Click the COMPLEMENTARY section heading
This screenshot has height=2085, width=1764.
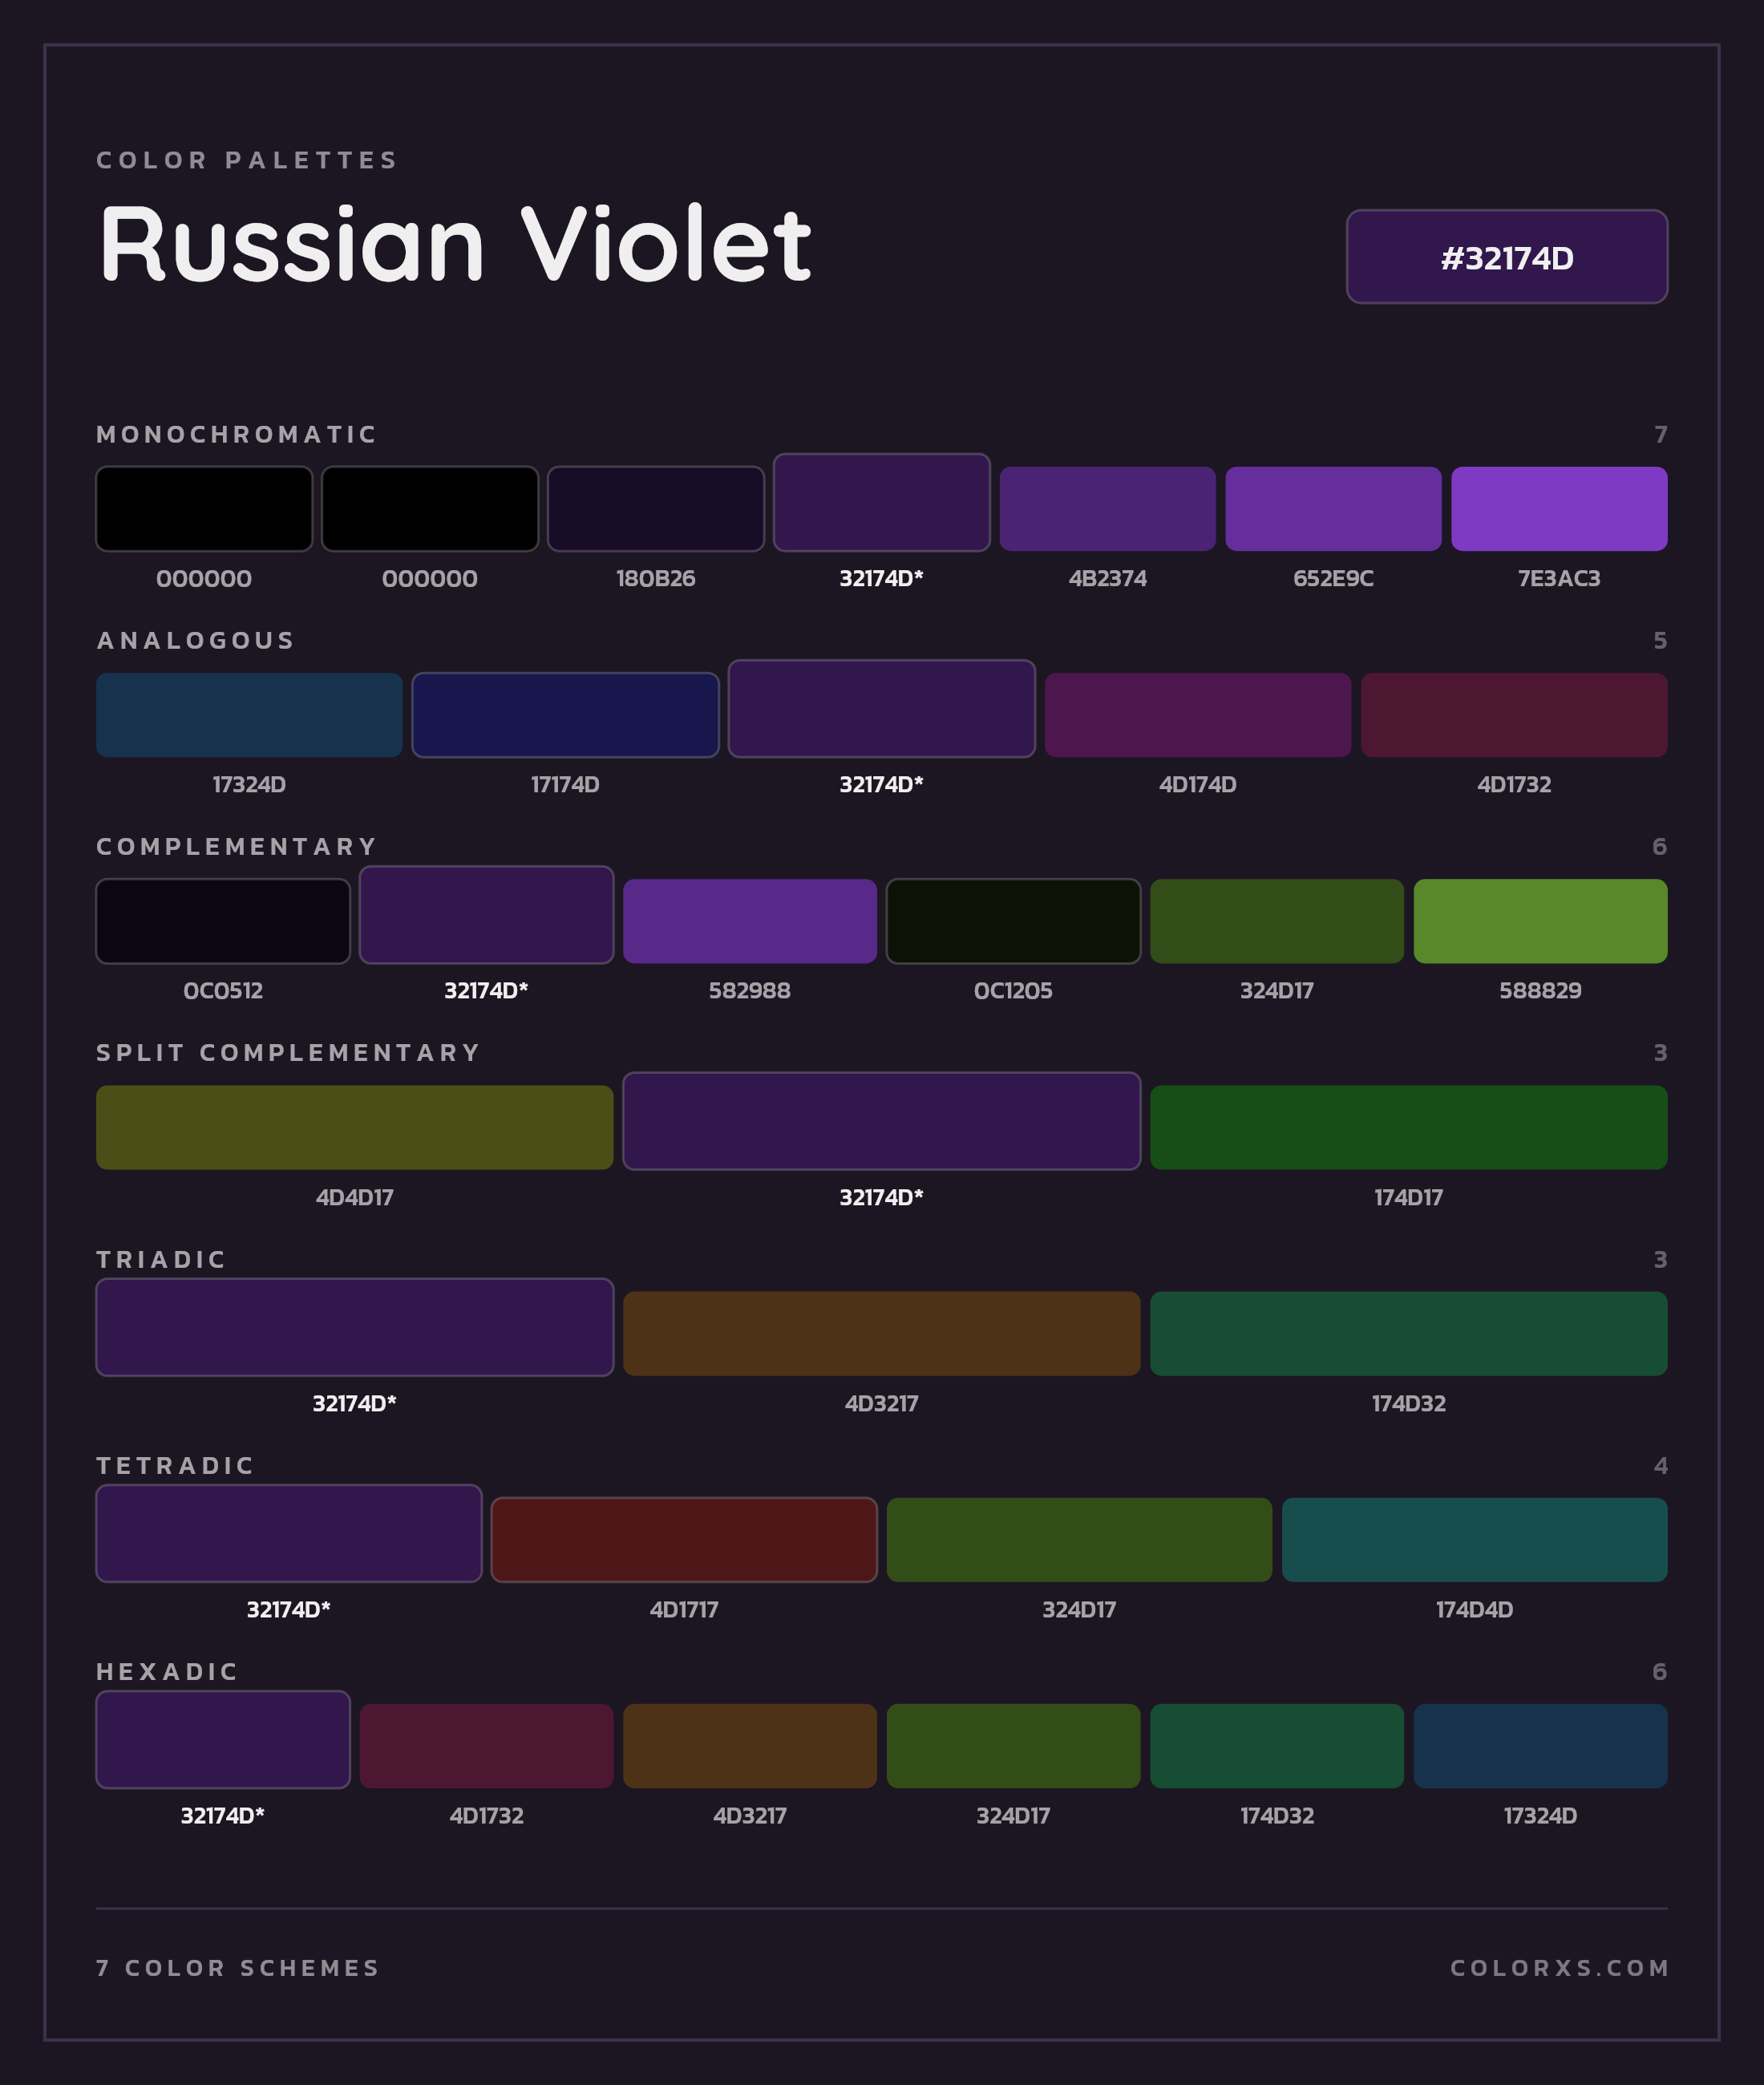pos(237,847)
